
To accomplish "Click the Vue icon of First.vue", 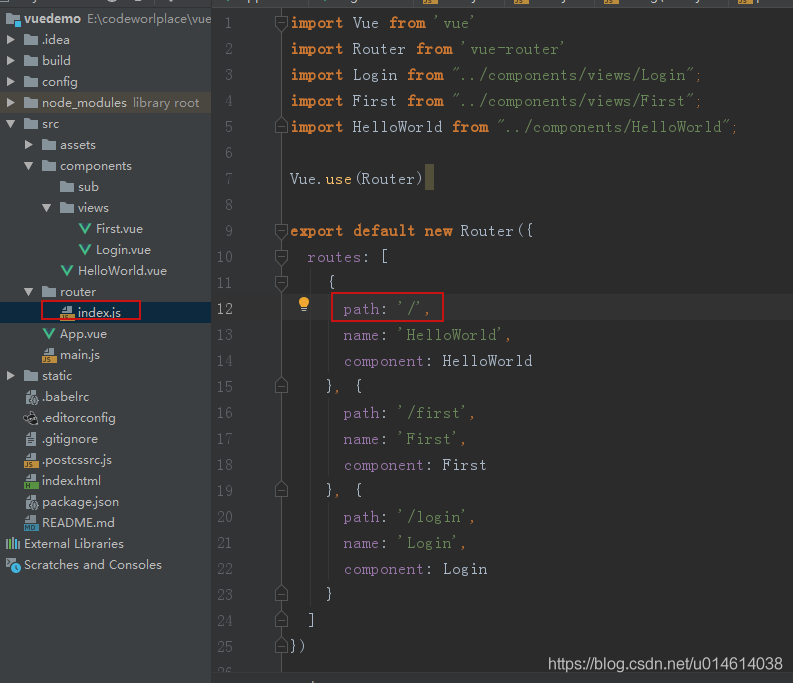I will 85,229.
